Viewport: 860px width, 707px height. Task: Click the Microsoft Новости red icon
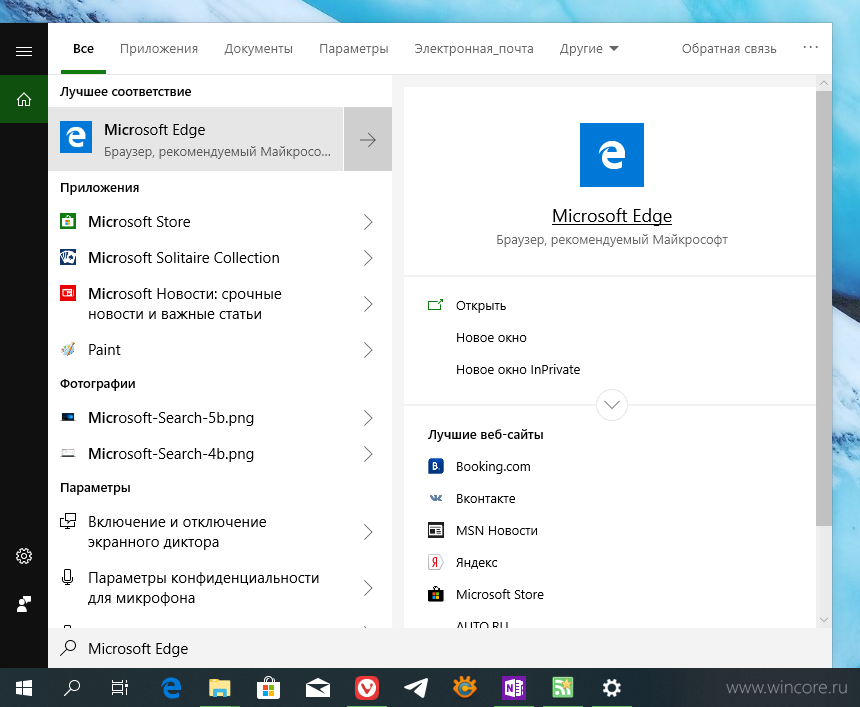pos(68,293)
